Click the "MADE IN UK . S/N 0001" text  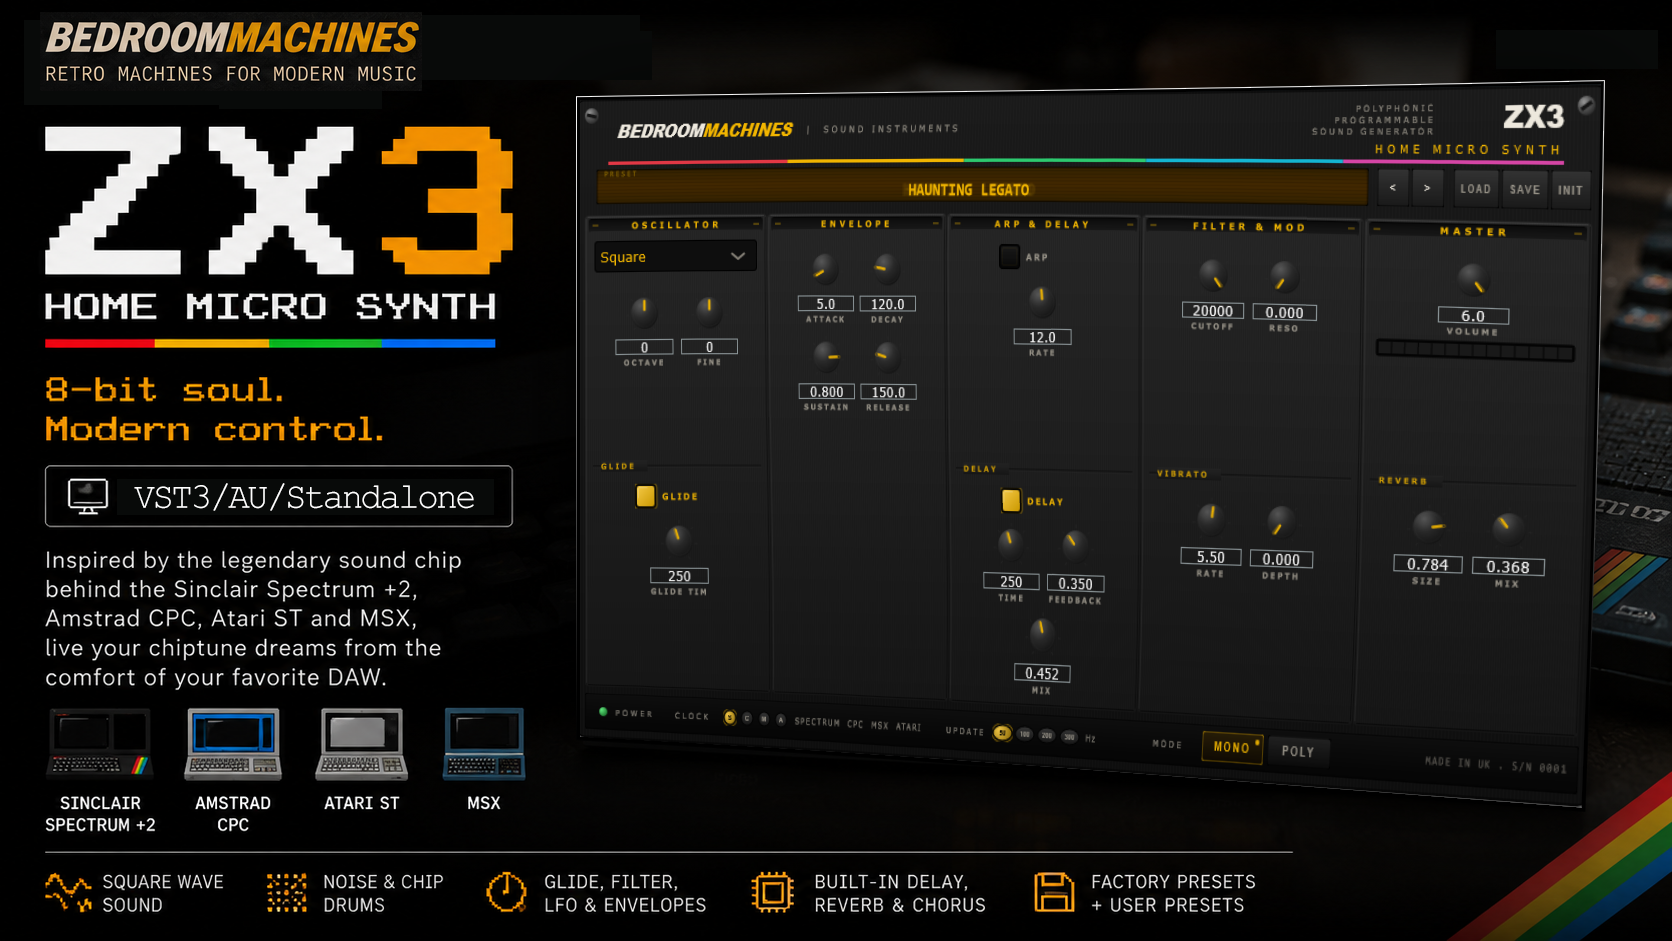(1496, 765)
